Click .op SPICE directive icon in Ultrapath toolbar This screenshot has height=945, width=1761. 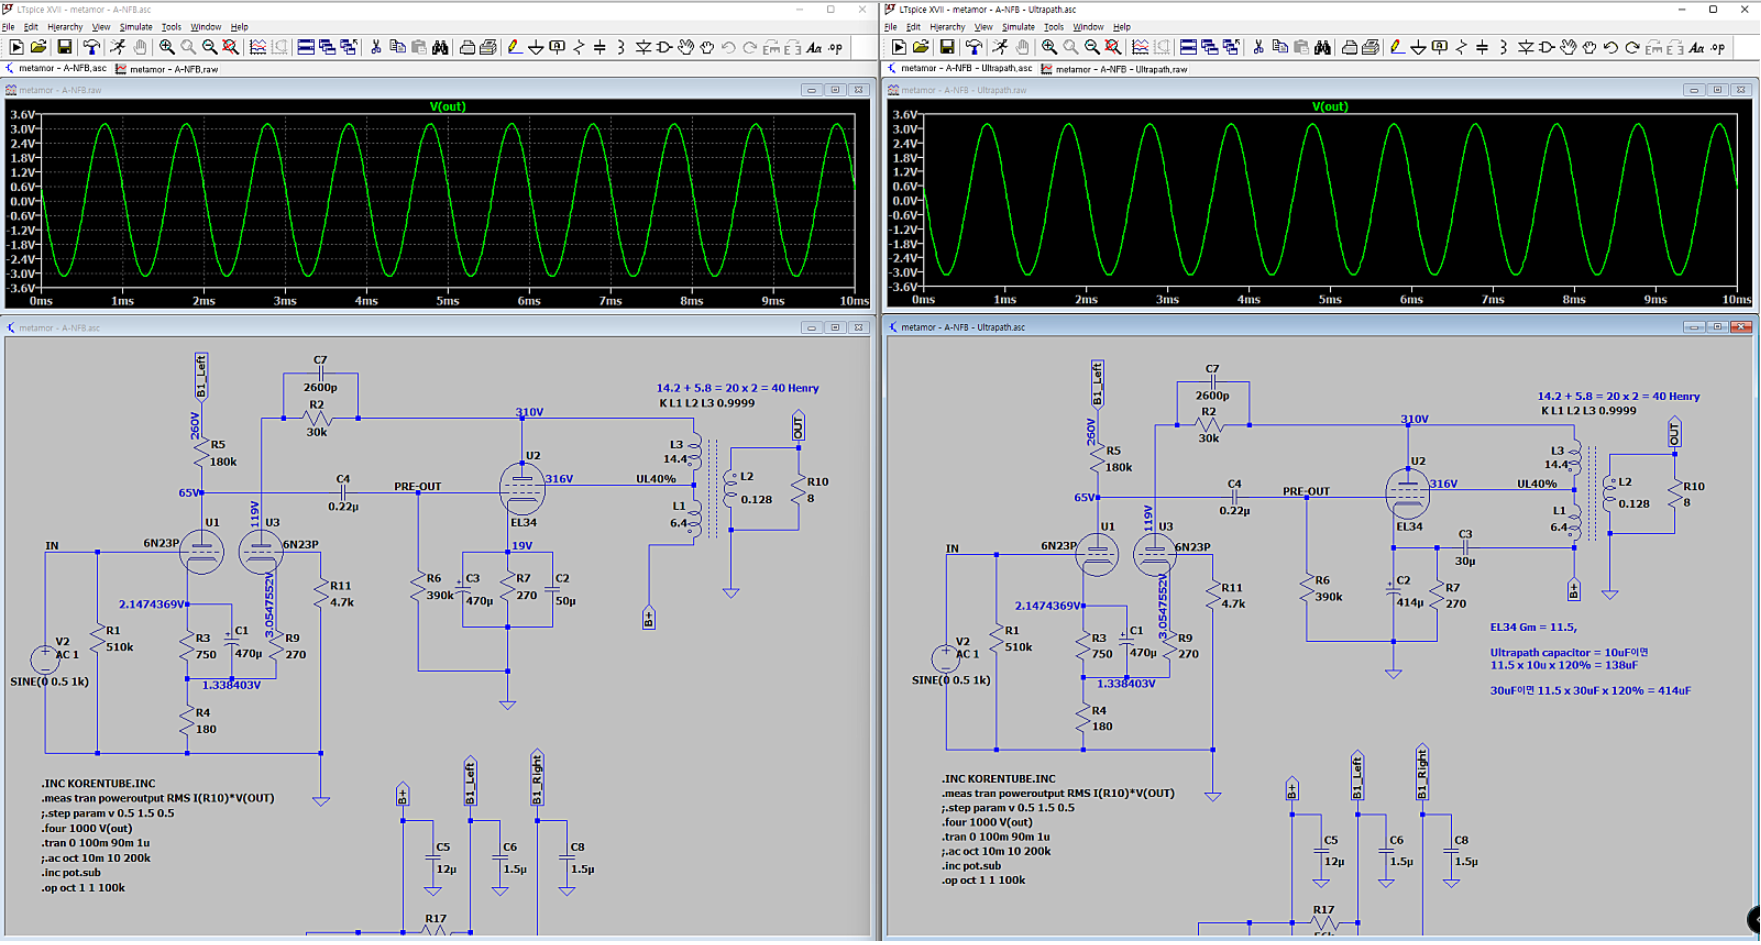tap(1718, 47)
